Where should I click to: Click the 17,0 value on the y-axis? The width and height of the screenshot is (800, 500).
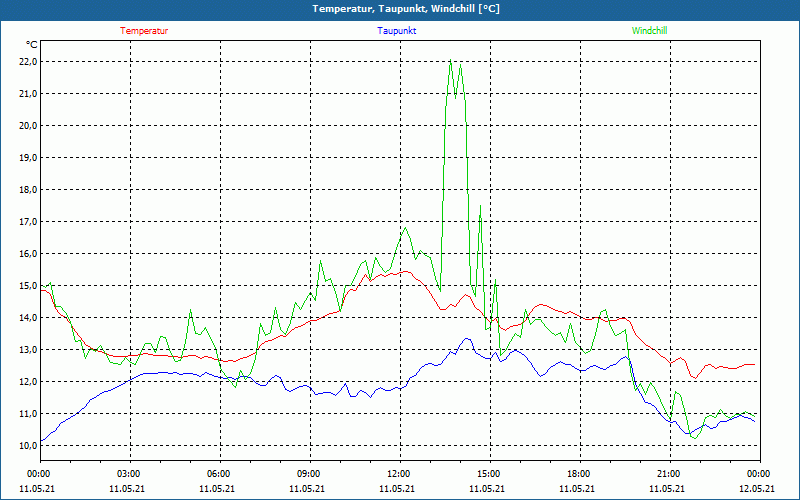(x=28, y=222)
